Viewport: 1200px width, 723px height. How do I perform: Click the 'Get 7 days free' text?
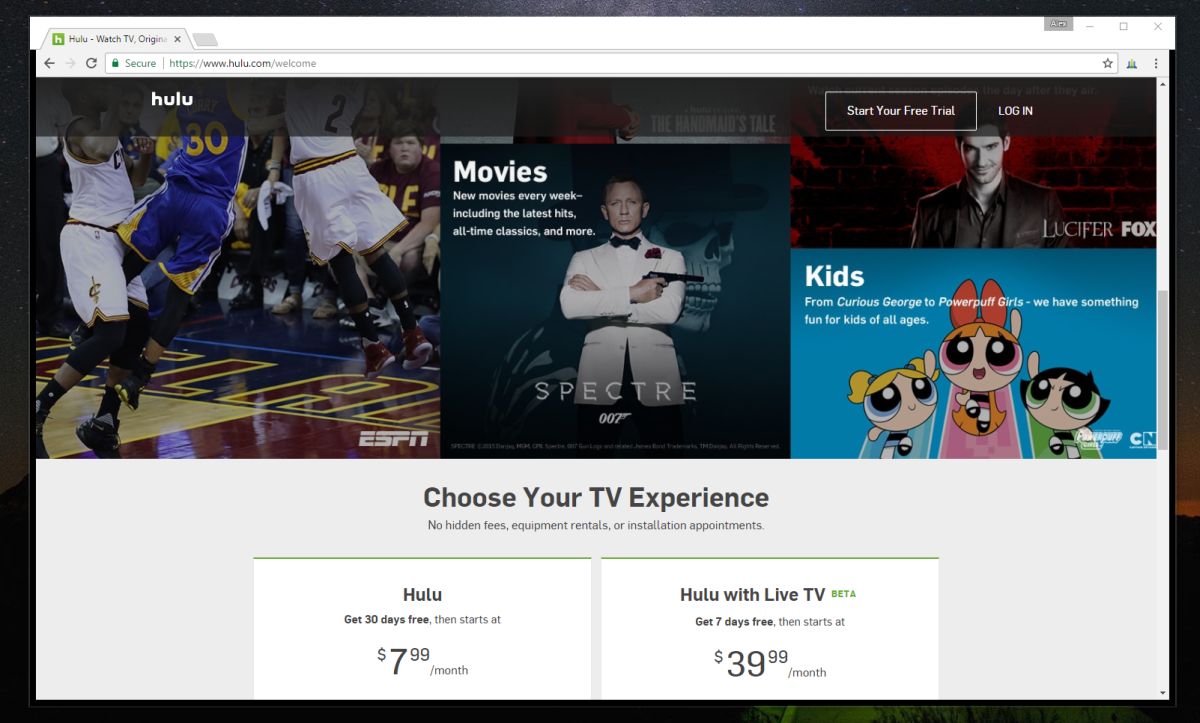(734, 622)
